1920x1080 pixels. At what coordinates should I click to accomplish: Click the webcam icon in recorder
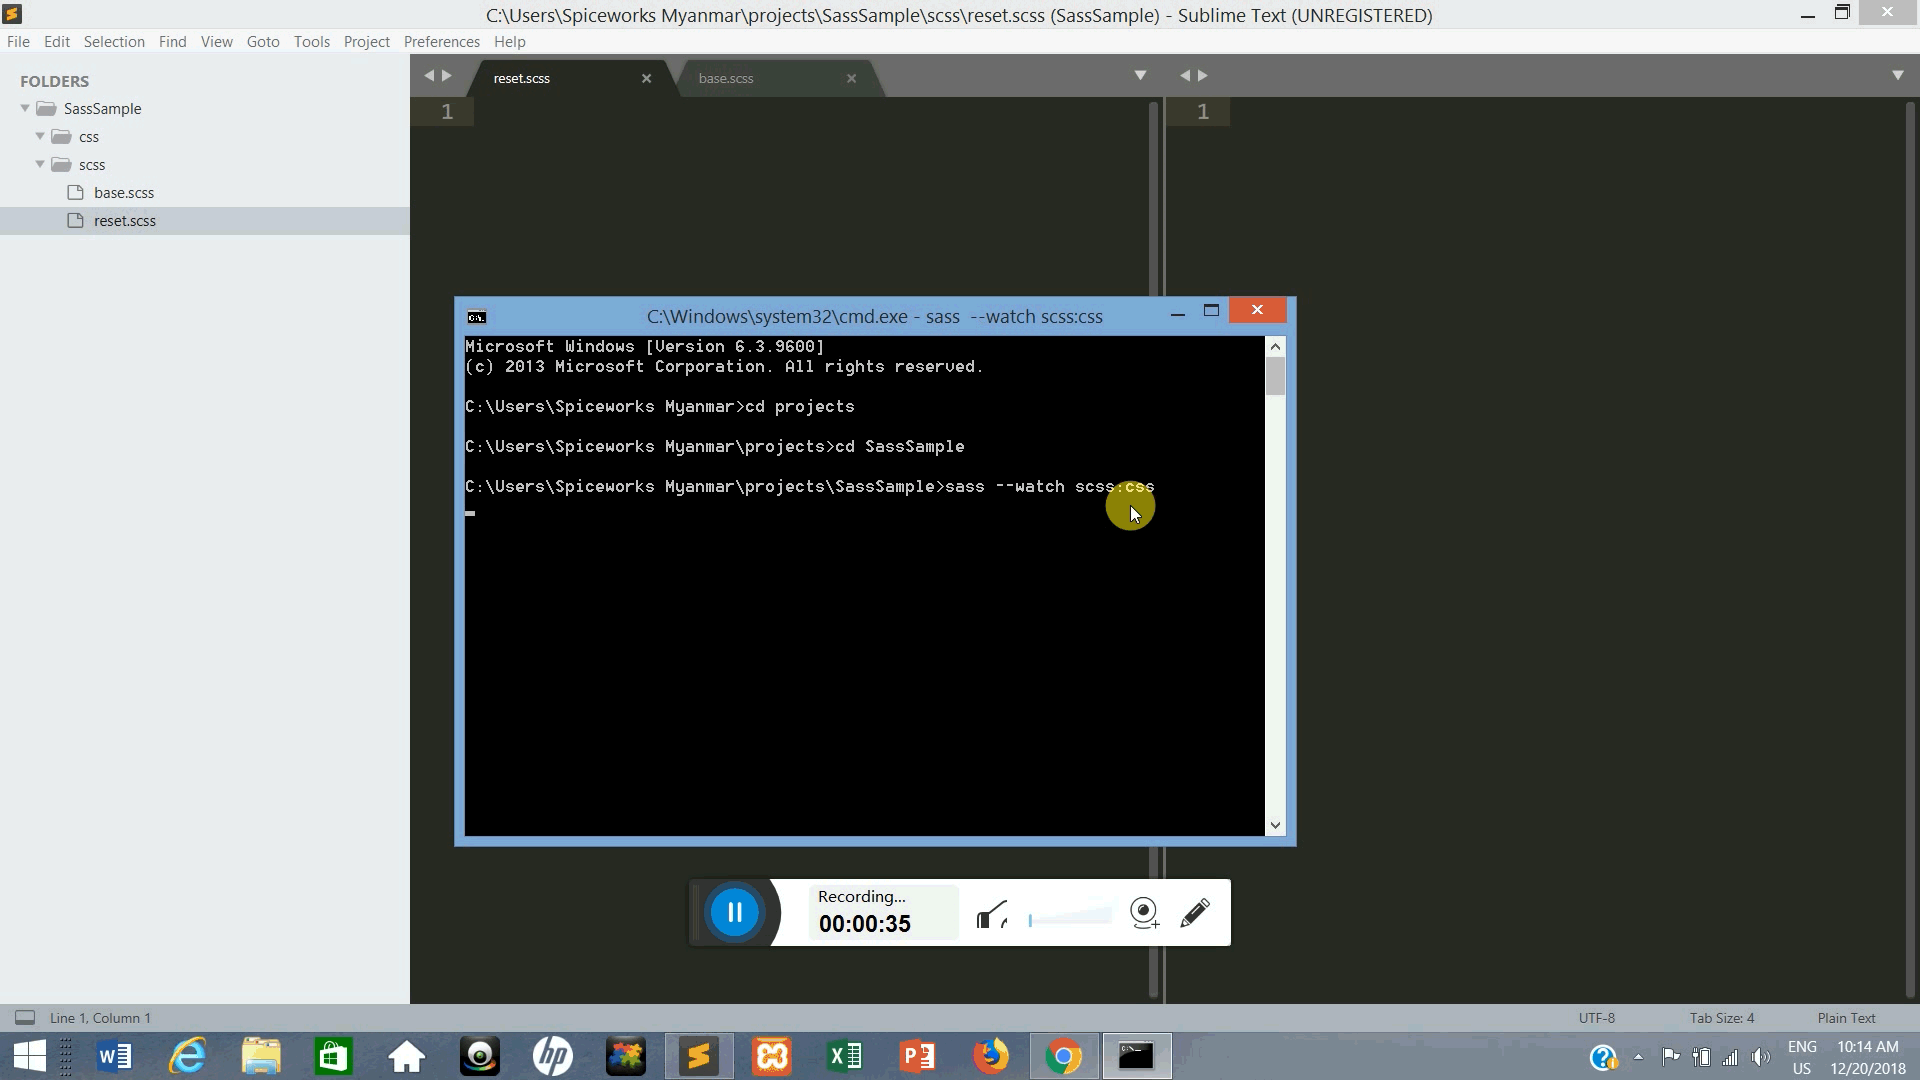pos(1144,912)
